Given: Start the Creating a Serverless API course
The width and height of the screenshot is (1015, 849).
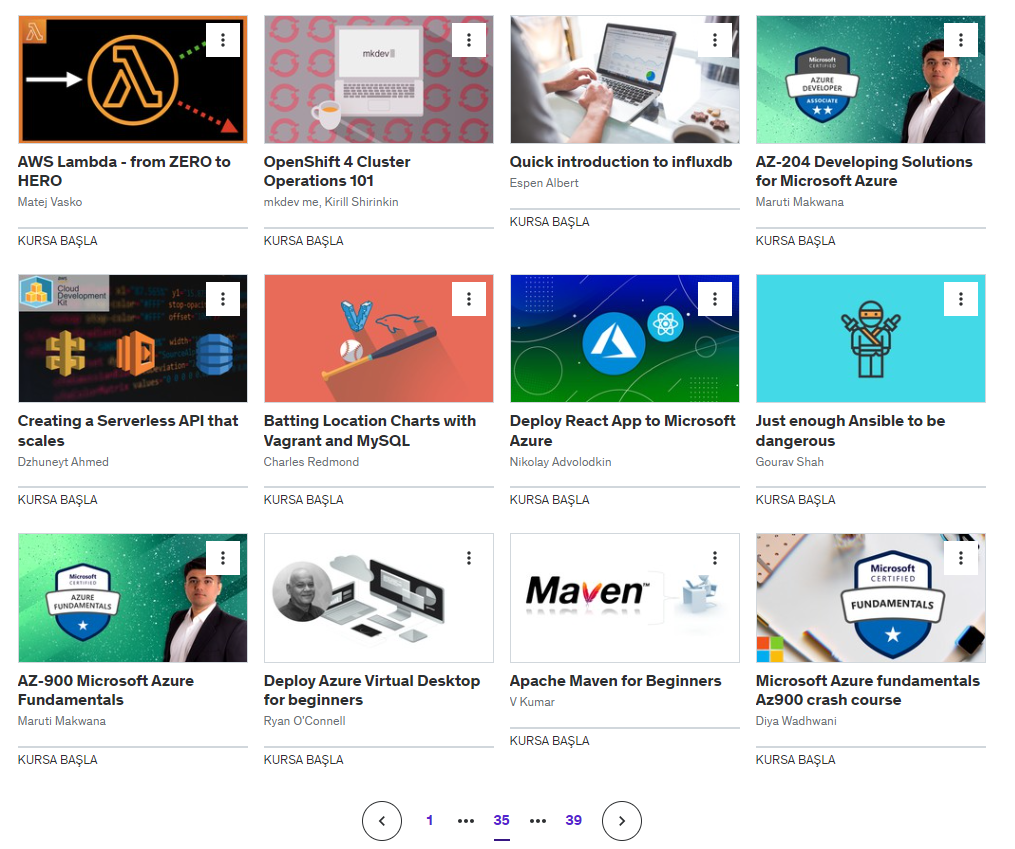Looking at the screenshot, I should click(x=58, y=500).
